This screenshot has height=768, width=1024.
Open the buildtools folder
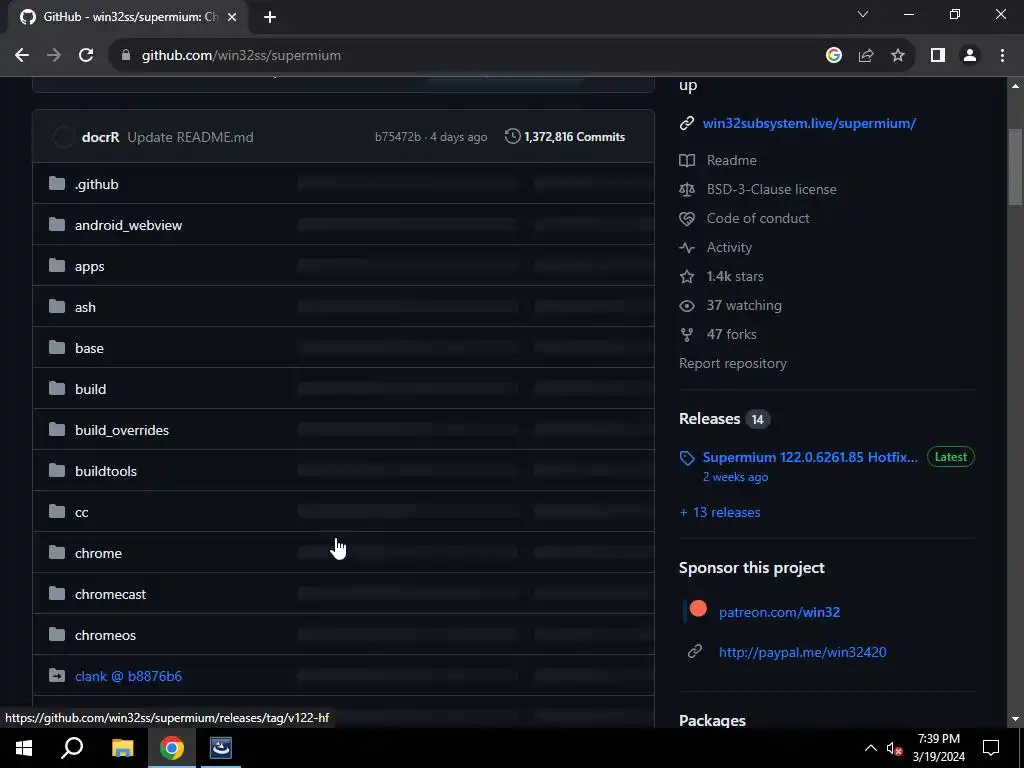(x=106, y=472)
